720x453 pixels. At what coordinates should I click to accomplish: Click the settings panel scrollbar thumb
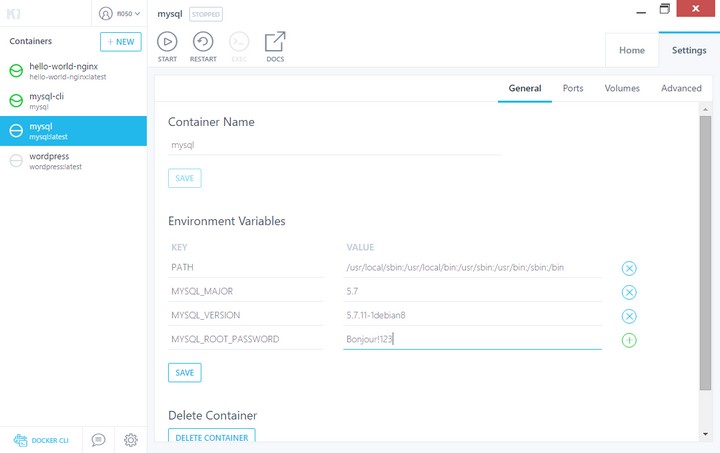tap(705, 253)
